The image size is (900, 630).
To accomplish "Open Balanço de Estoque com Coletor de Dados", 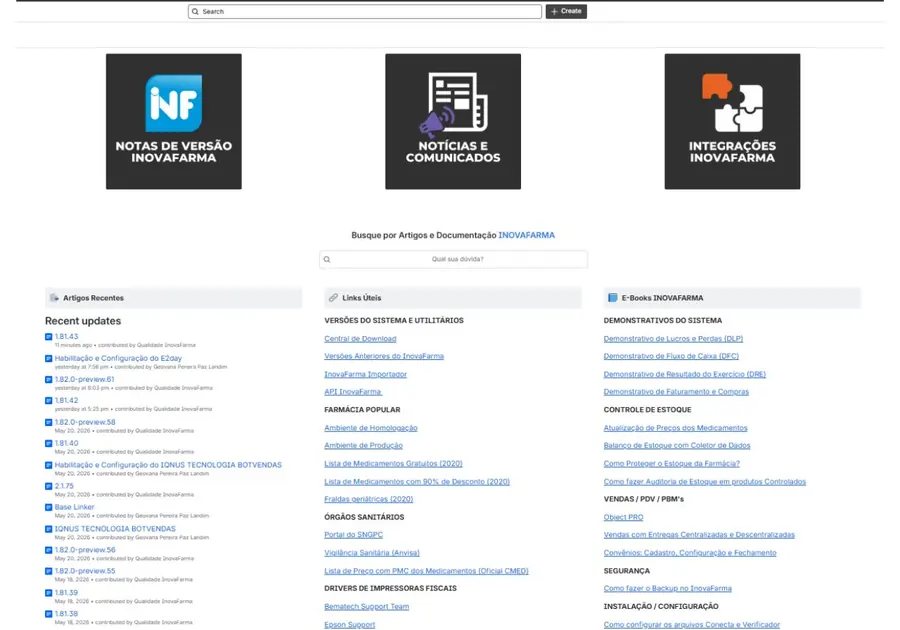I will pyautogui.click(x=677, y=446).
